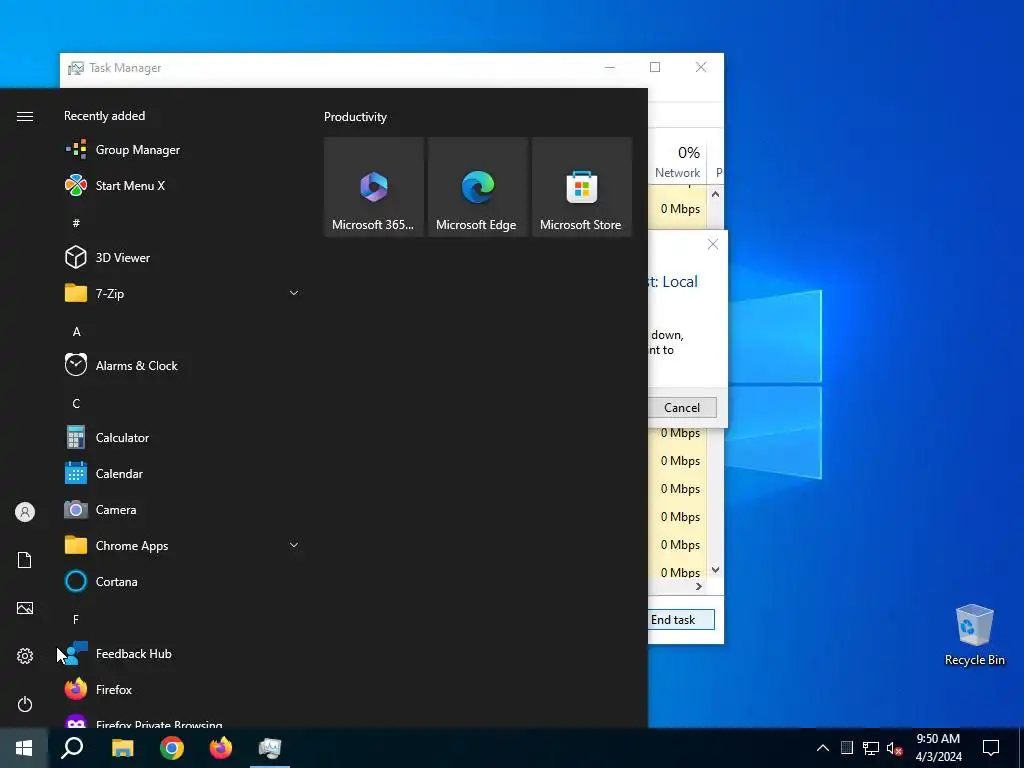Screen dimensions: 1024x768
Task: Click letter C group header
Action: pos(76,403)
